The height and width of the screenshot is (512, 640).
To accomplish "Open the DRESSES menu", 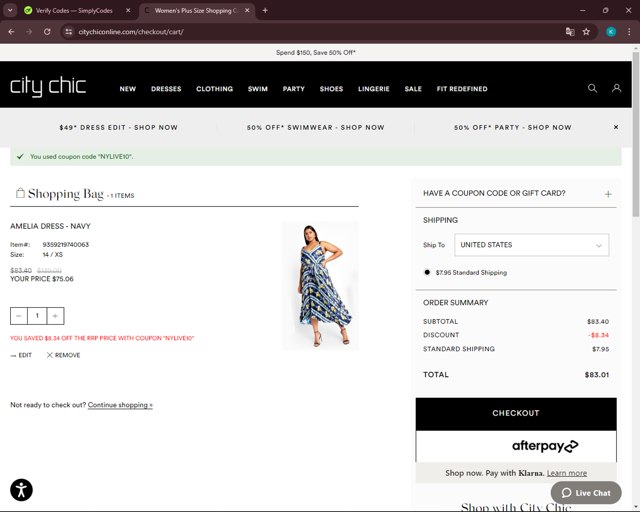I will pyautogui.click(x=166, y=89).
